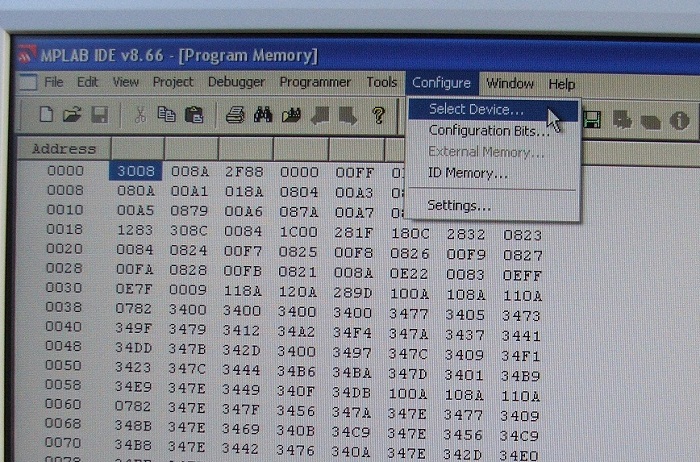Click the Copy toolbar icon

click(x=166, y=115)
